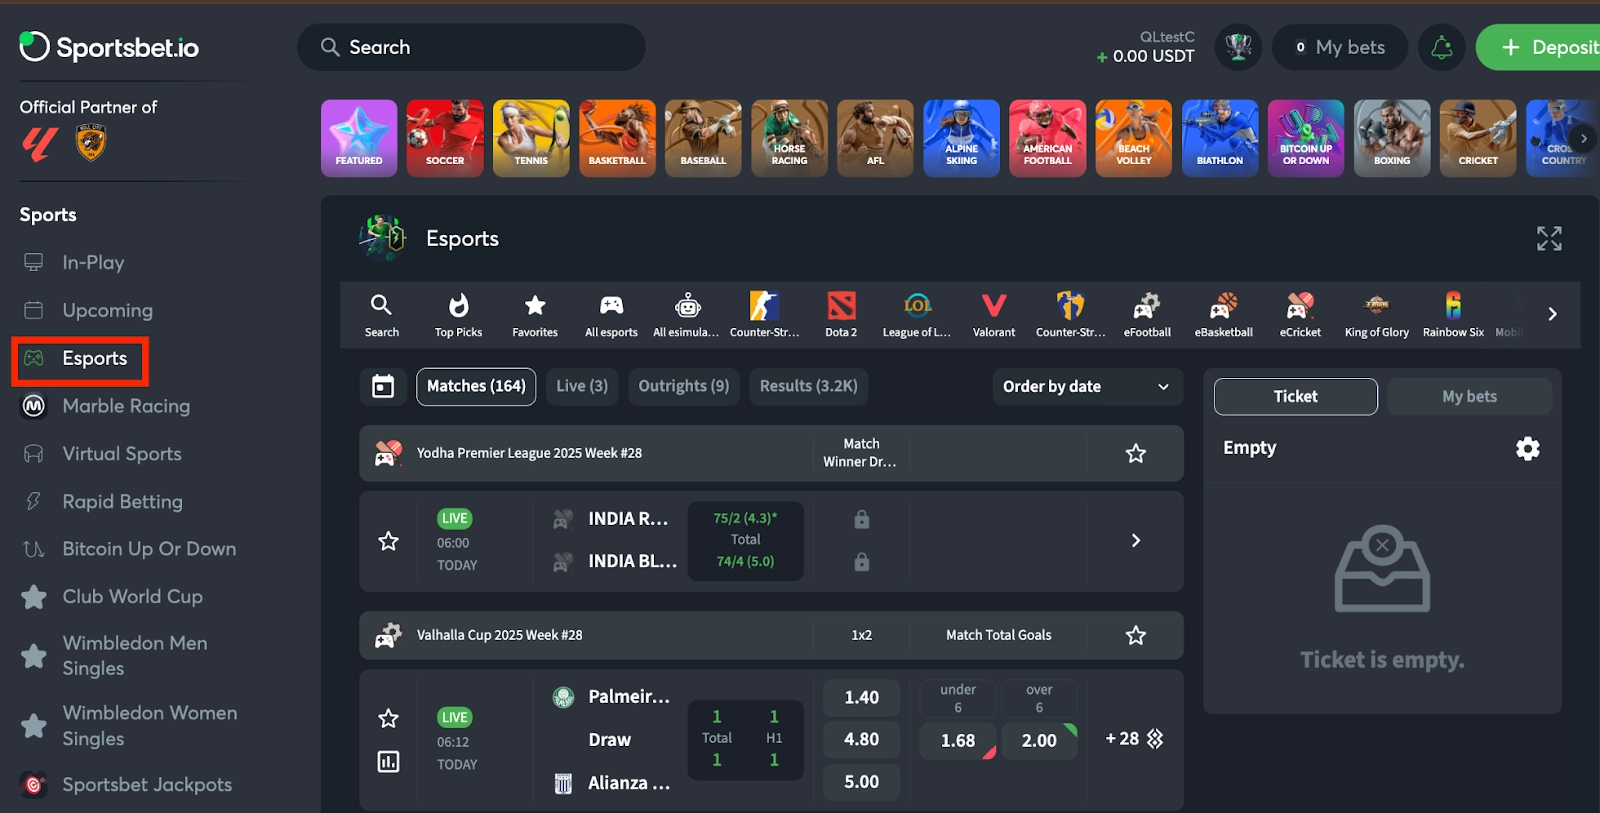Favorite the Palmeiras match star
The width and height of the screenshot is (1600, 813).
tap(389, 718)
